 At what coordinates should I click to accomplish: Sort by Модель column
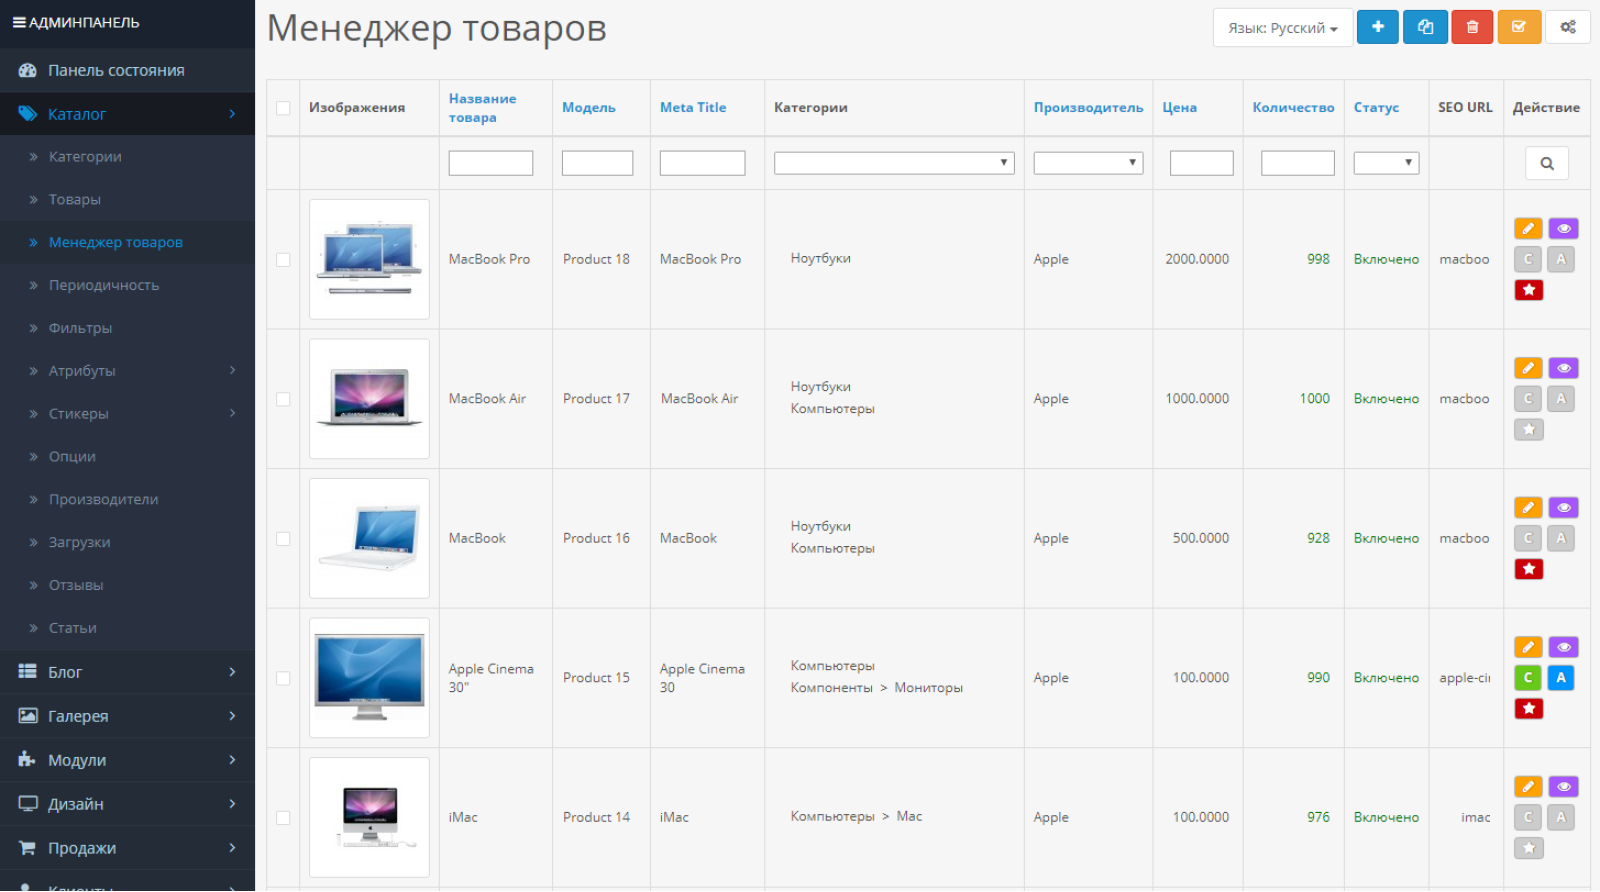(589, 108)
